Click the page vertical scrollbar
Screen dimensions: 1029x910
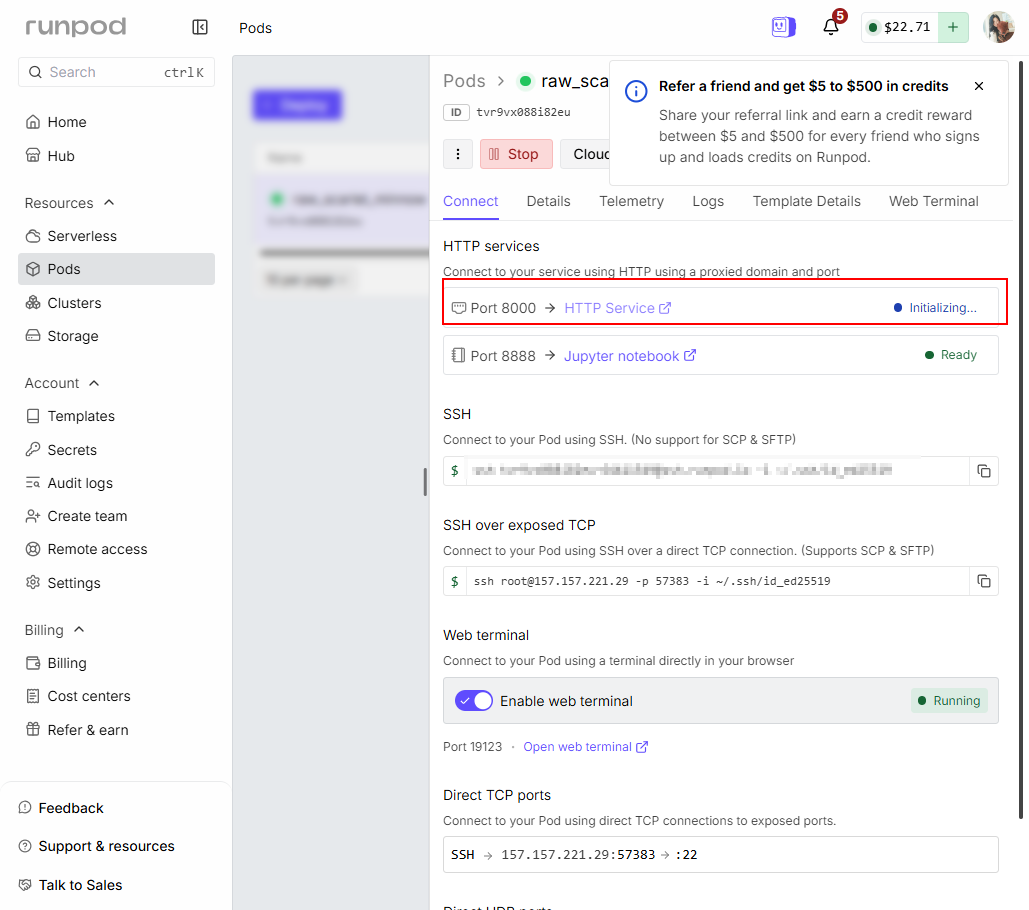point(1020,440)
